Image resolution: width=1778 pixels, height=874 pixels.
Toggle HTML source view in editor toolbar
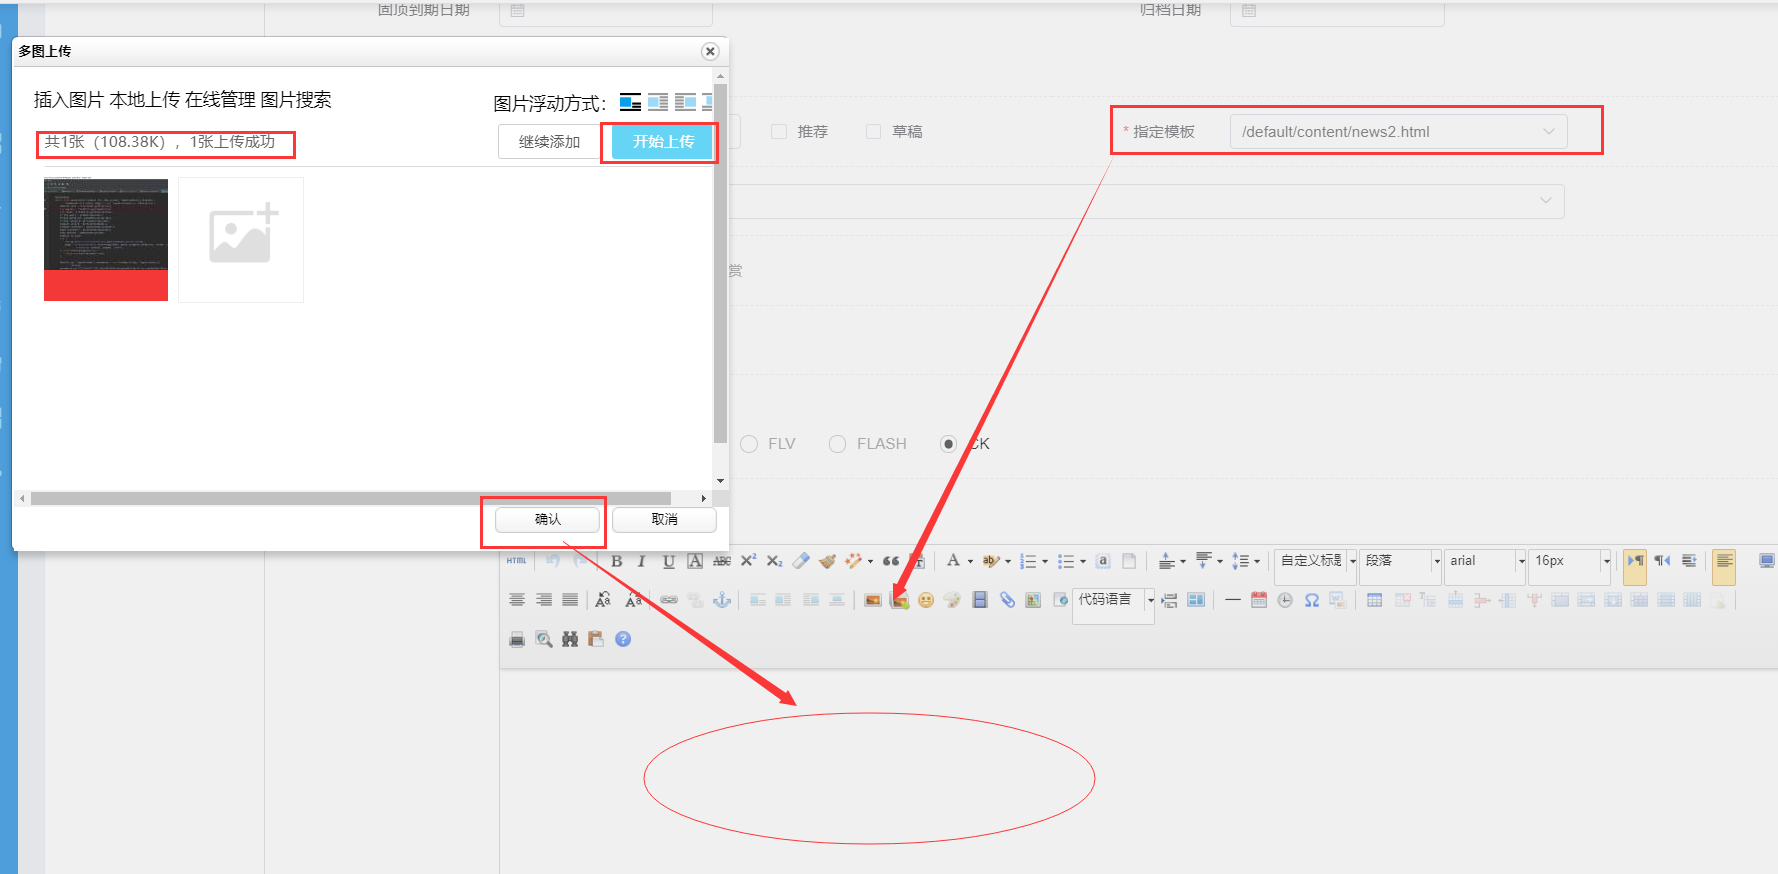pyautogui.click(x=516, y=561)
